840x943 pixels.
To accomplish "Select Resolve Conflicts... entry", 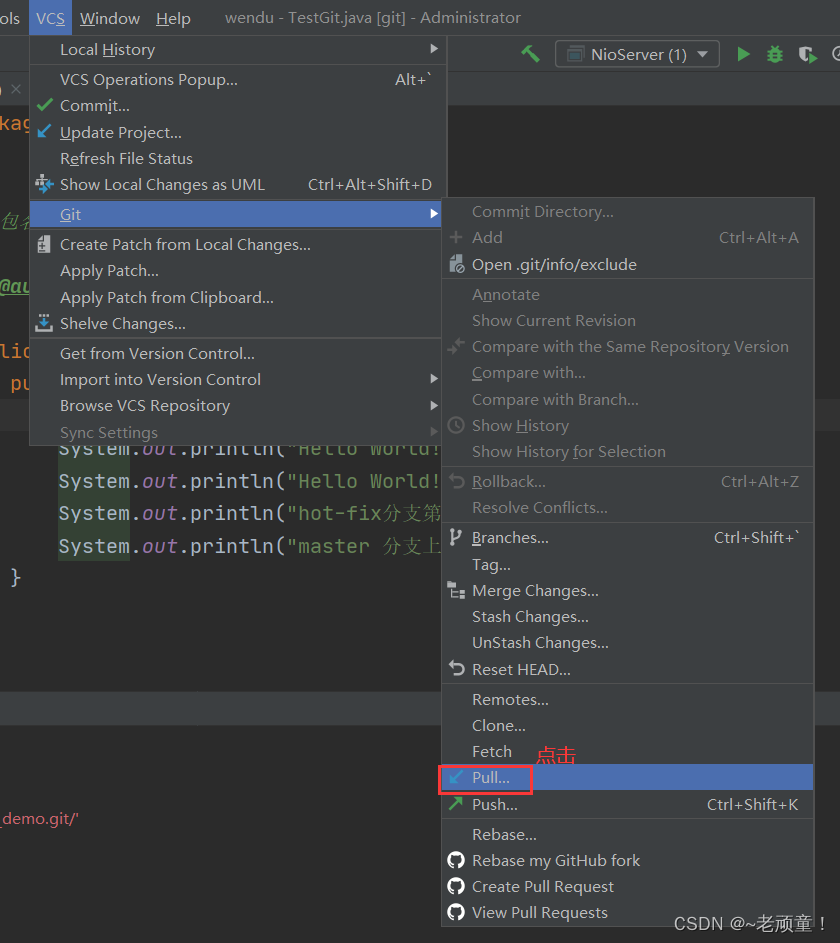I will 628,507.
